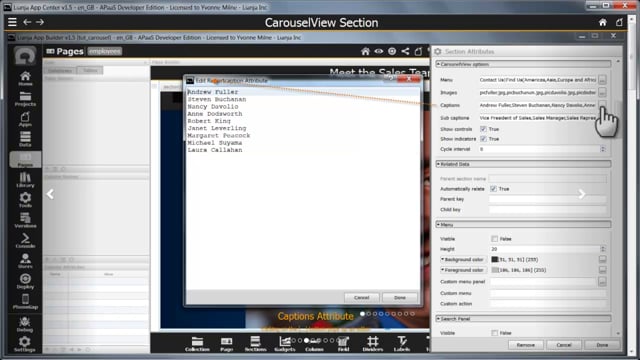Viewport: 640px width, 360px height.
Task: Open Projects in the left sidebar
Action: (25, 98)
